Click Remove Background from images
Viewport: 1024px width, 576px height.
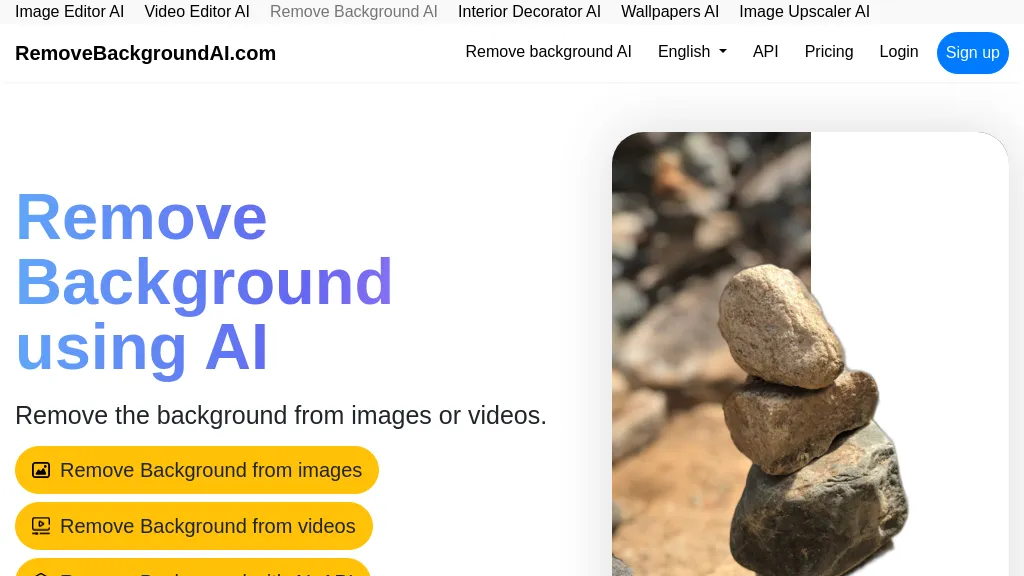[196, 470]
